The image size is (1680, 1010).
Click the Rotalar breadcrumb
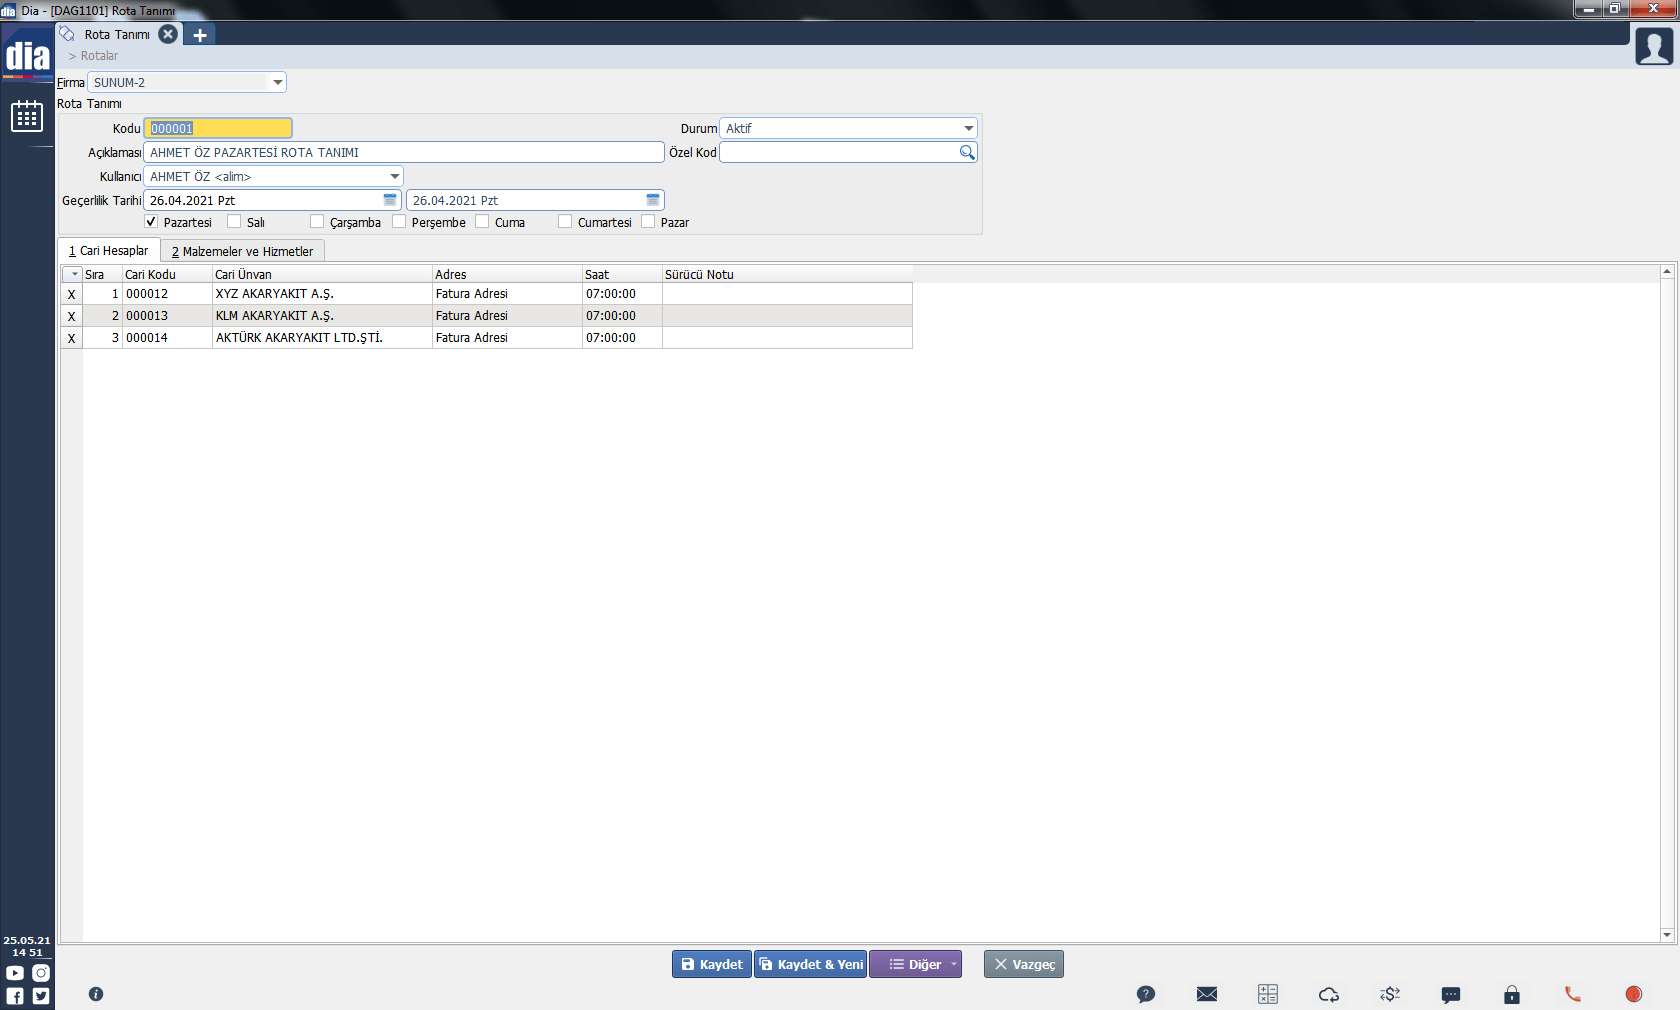coord(99,56)
